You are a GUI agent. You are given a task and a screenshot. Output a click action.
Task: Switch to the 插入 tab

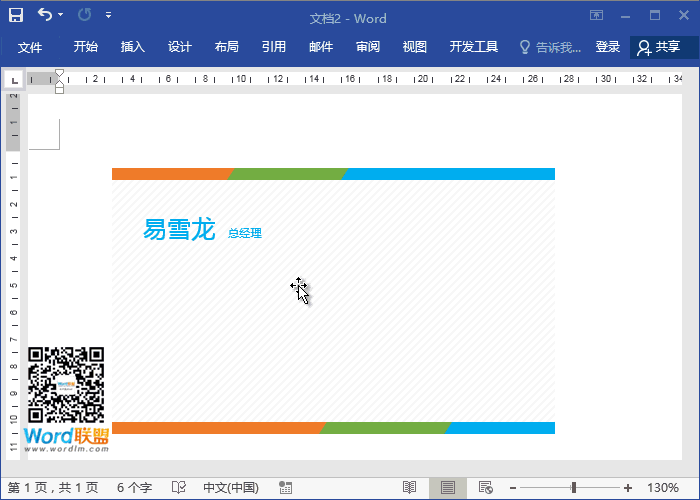click(133, 47)
